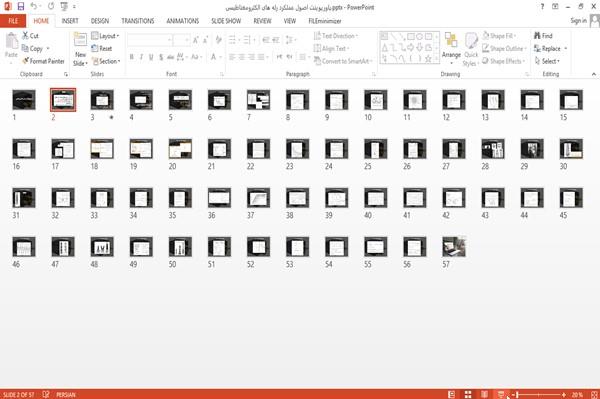This screenshot has width=600, height=399.
Task: Fit slide to current window icon
Action: 594,394
